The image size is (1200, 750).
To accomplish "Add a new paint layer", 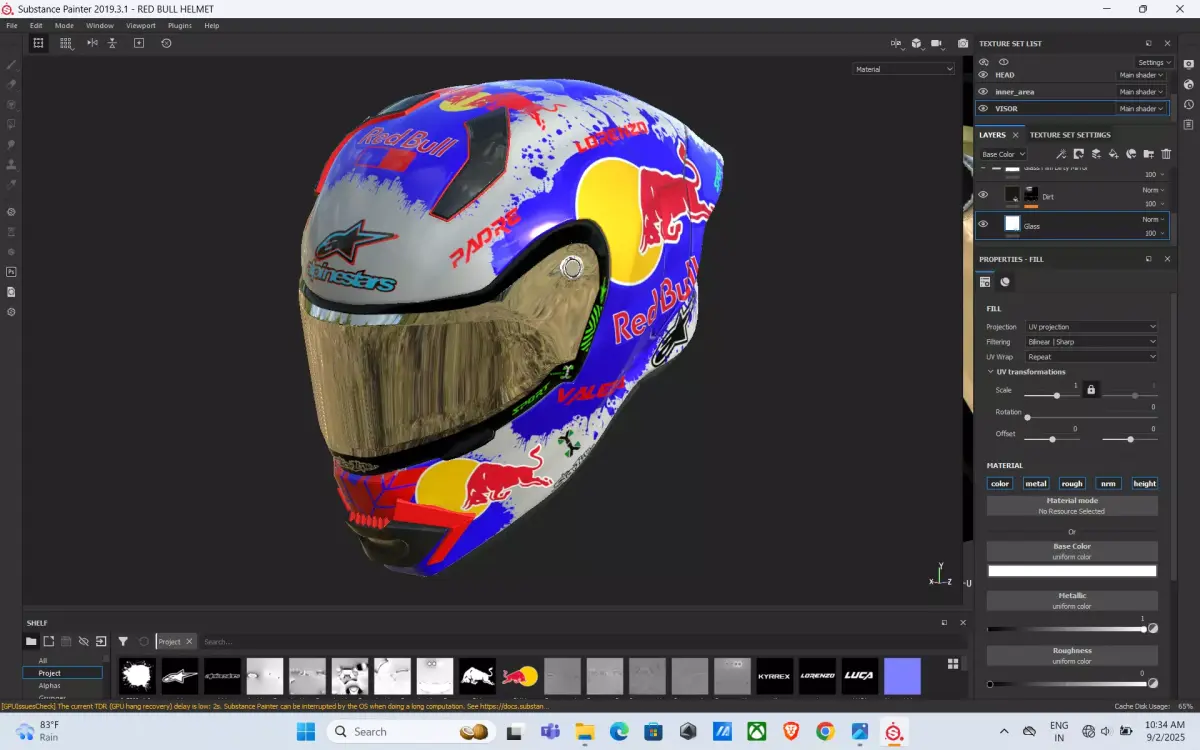I will (1096, 154).
